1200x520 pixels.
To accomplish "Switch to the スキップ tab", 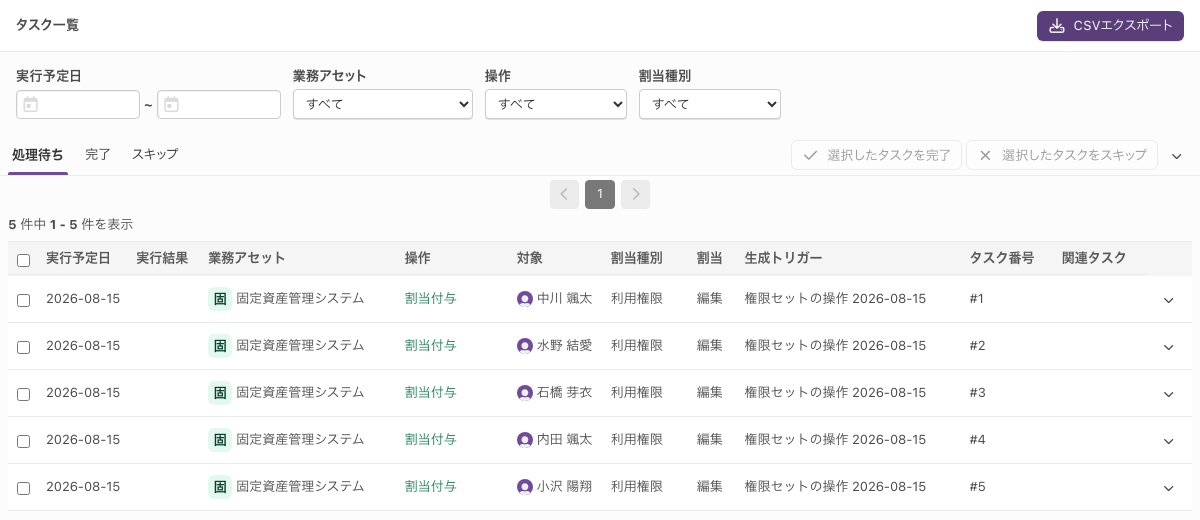I will tap(155, 155).
